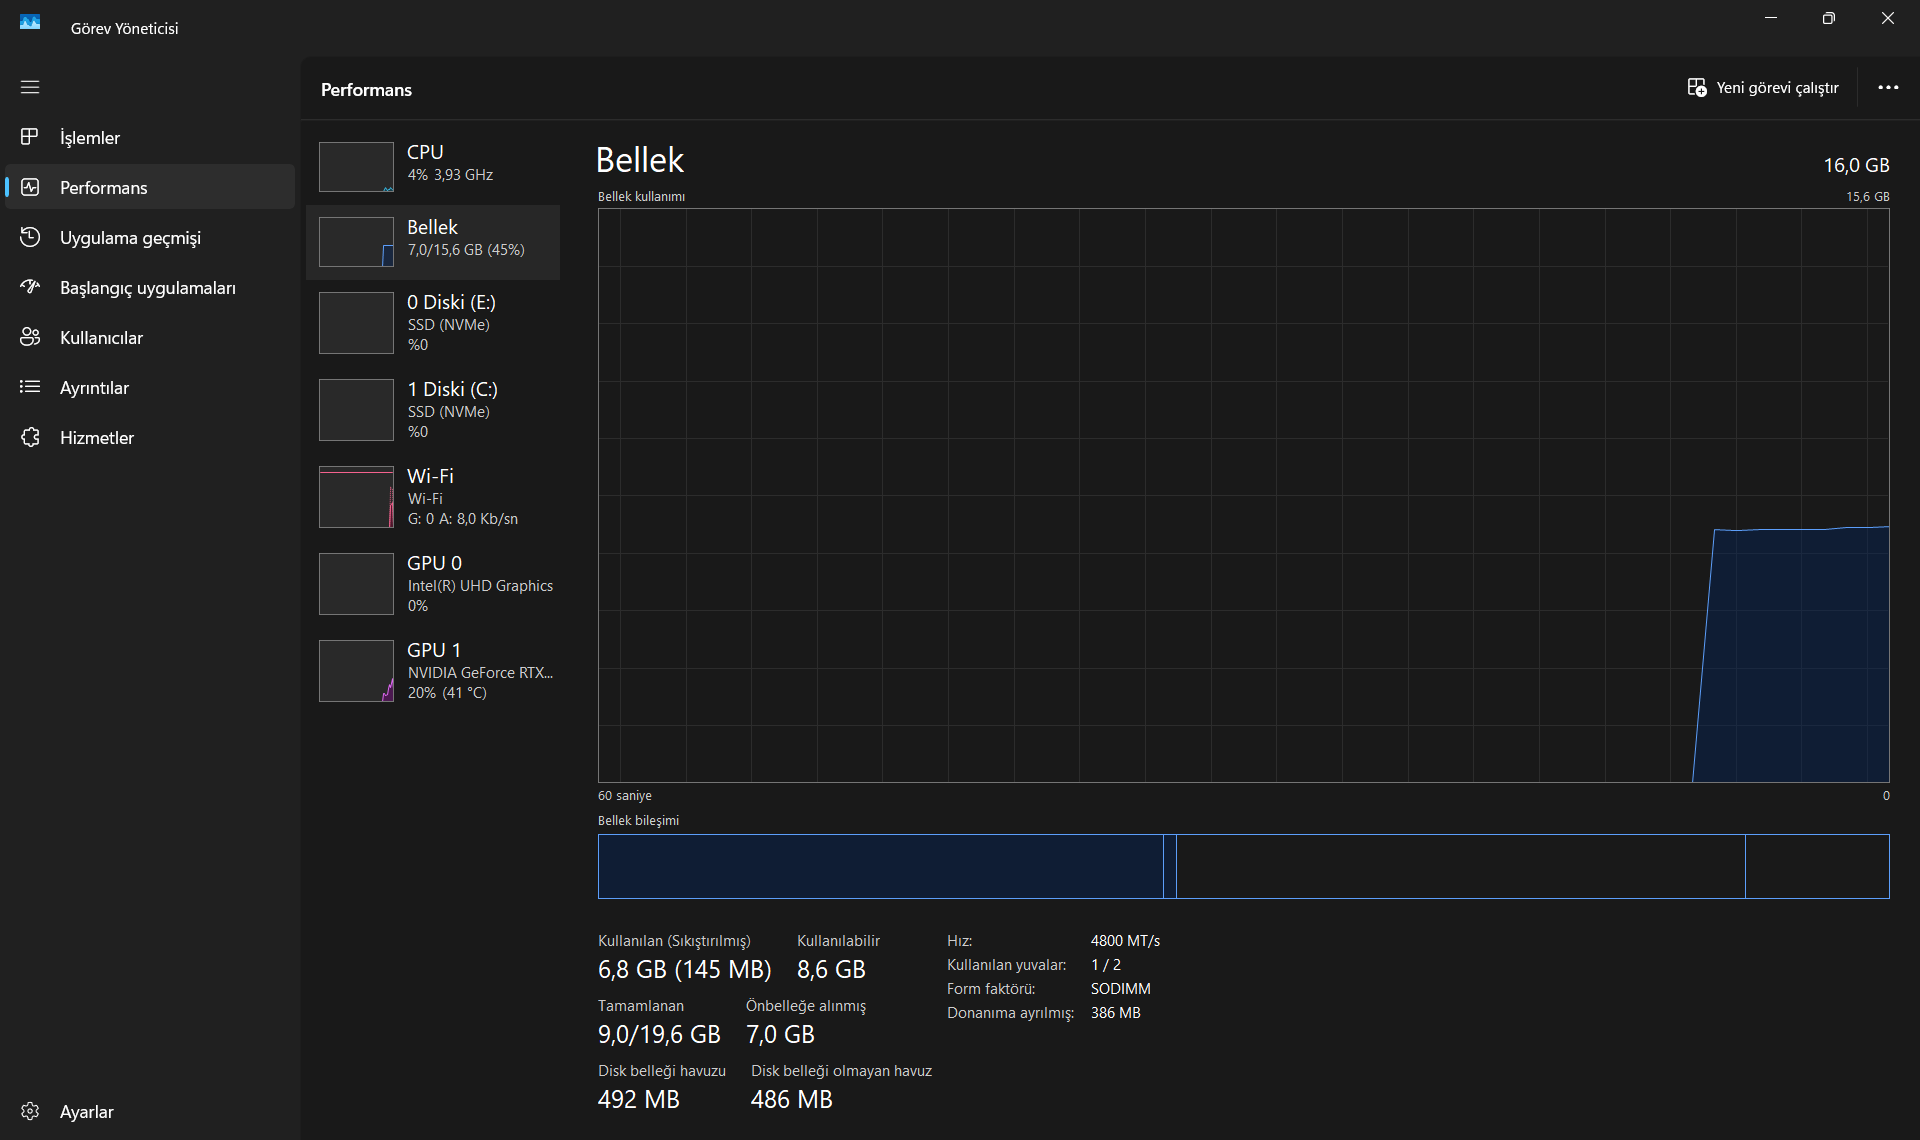Select the Wi-Fi graph thumbnail
1920x1140 pixels.
coord(356,497)
